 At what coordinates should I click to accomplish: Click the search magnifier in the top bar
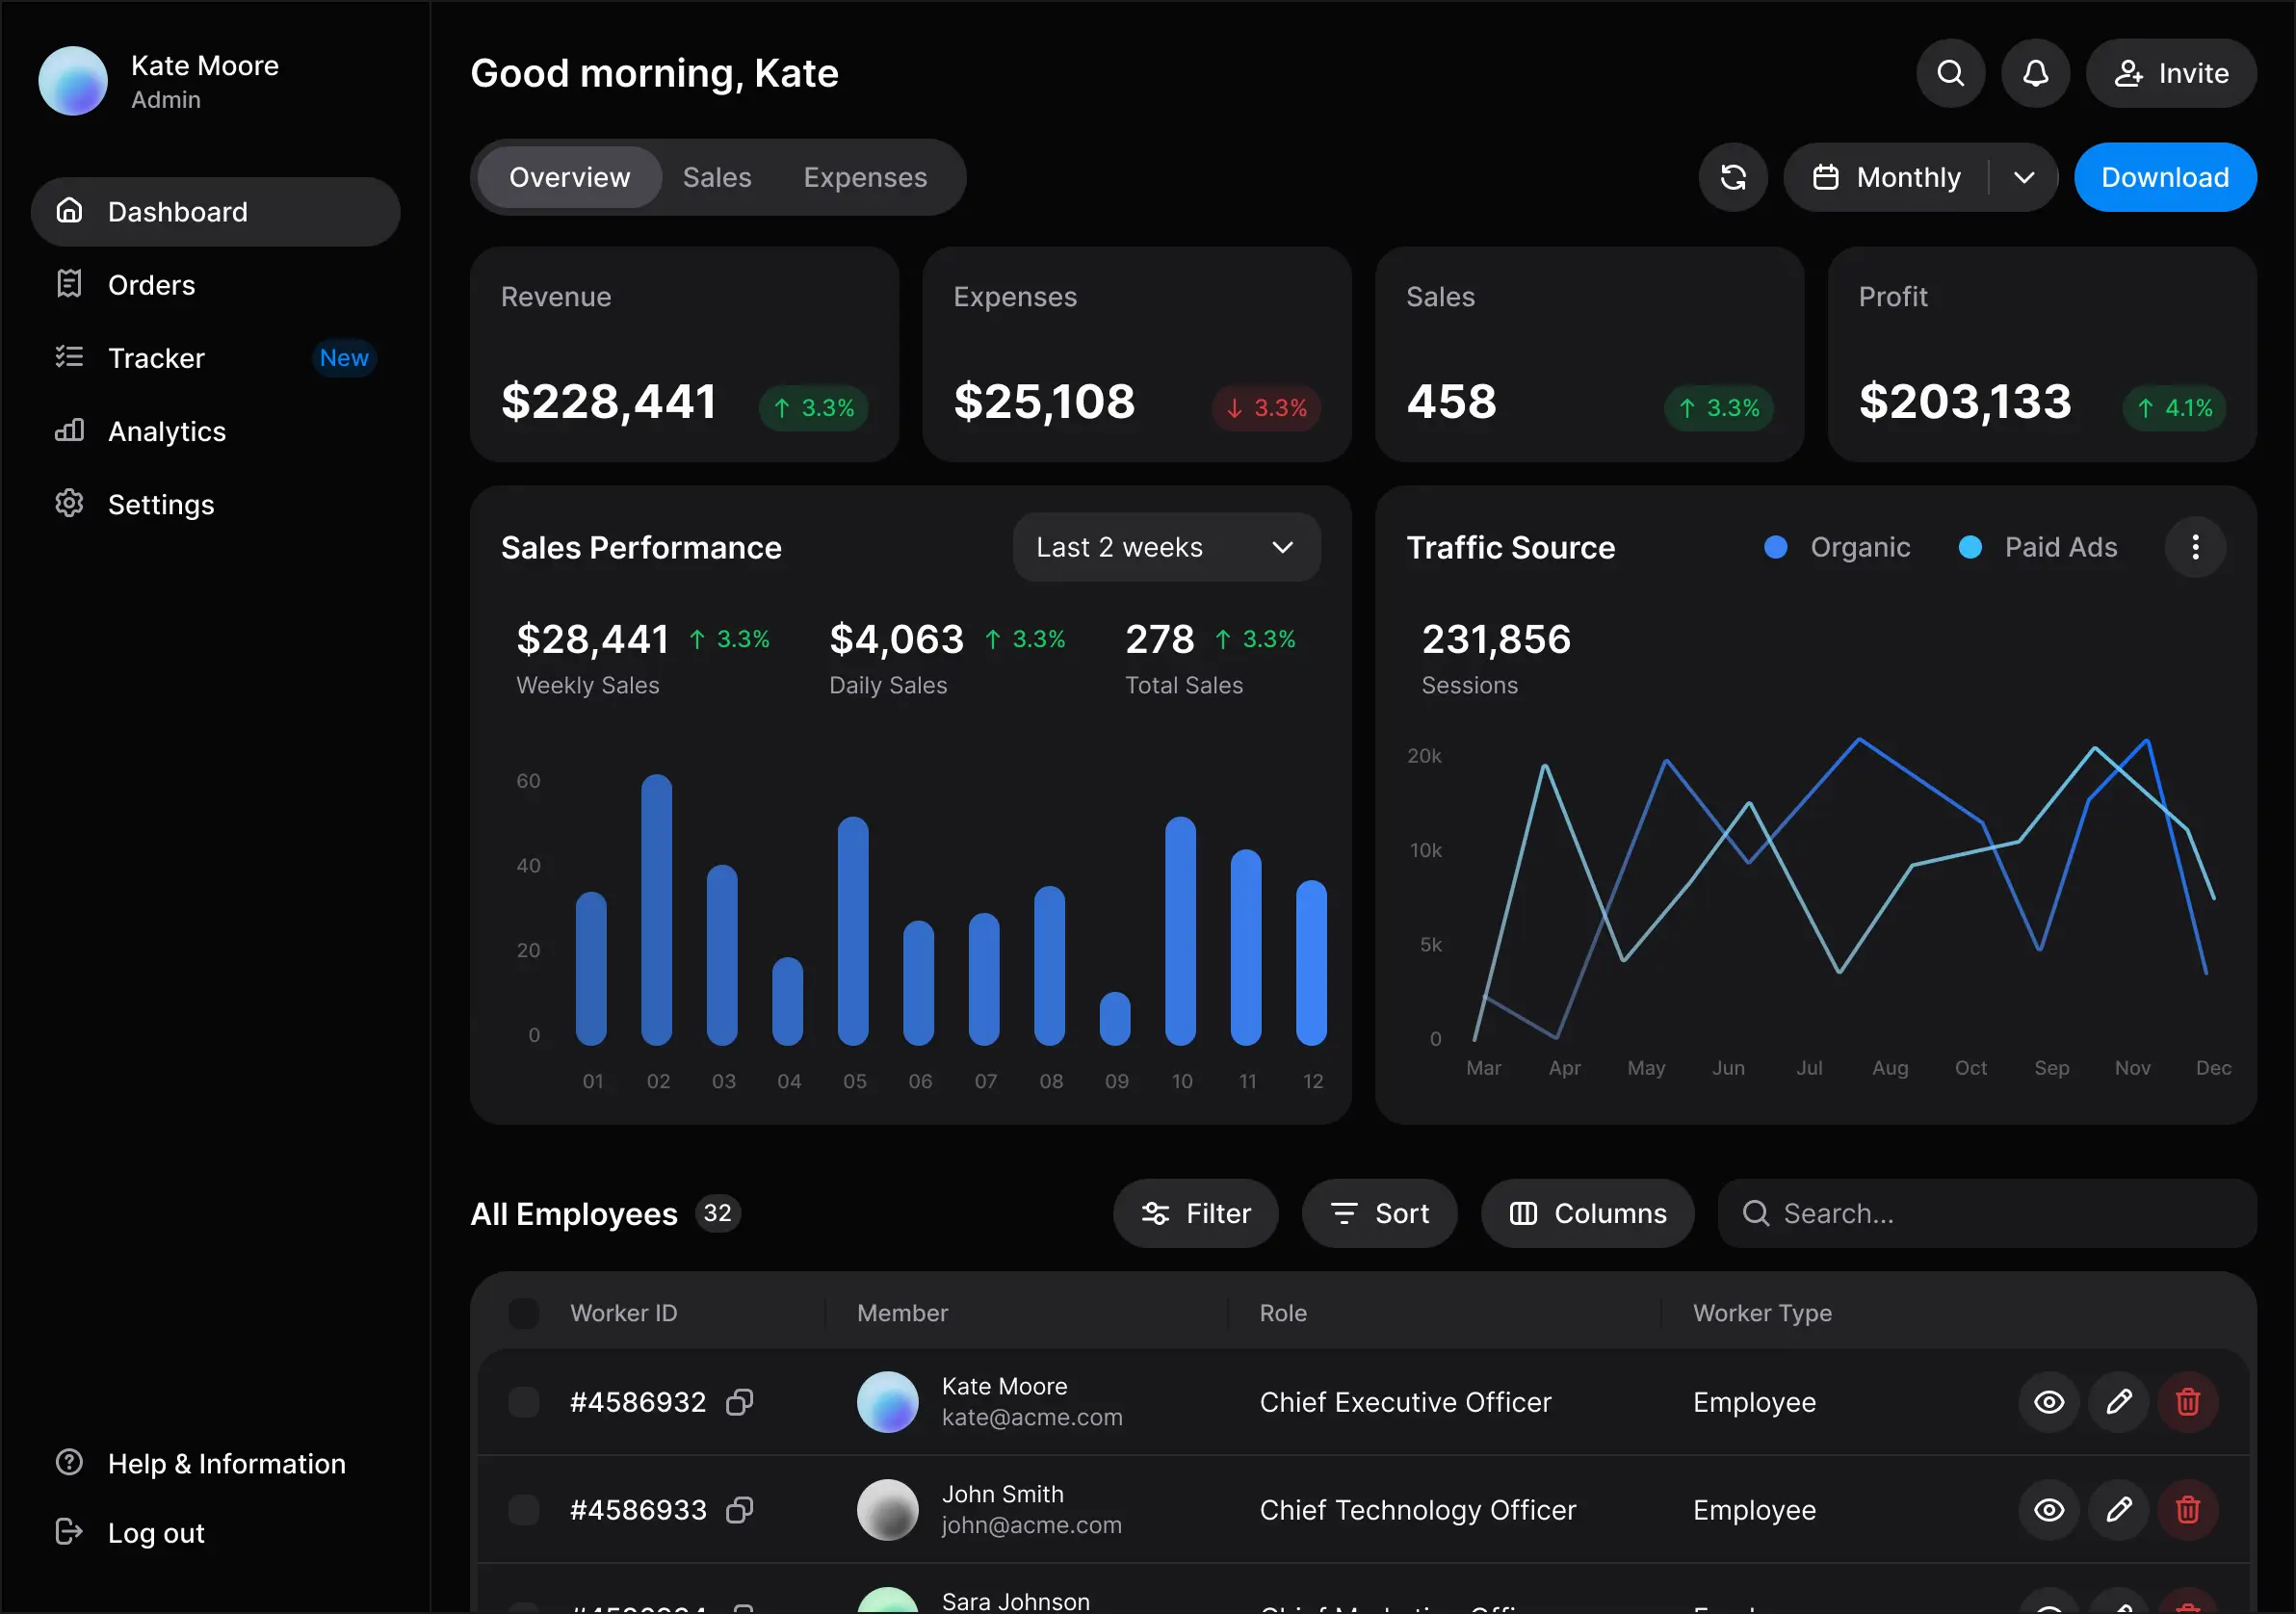point(1950,73)
